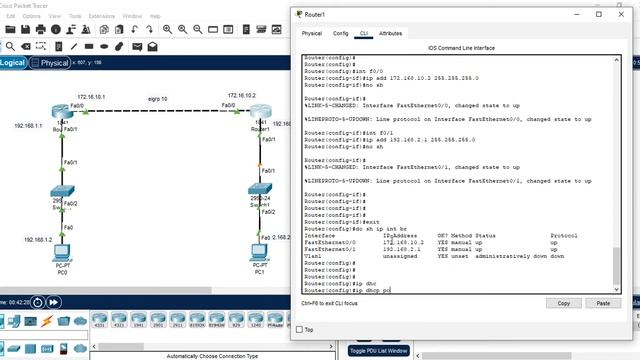Select the switch above PC1
640x360 pixels.
tap(260, 189)
